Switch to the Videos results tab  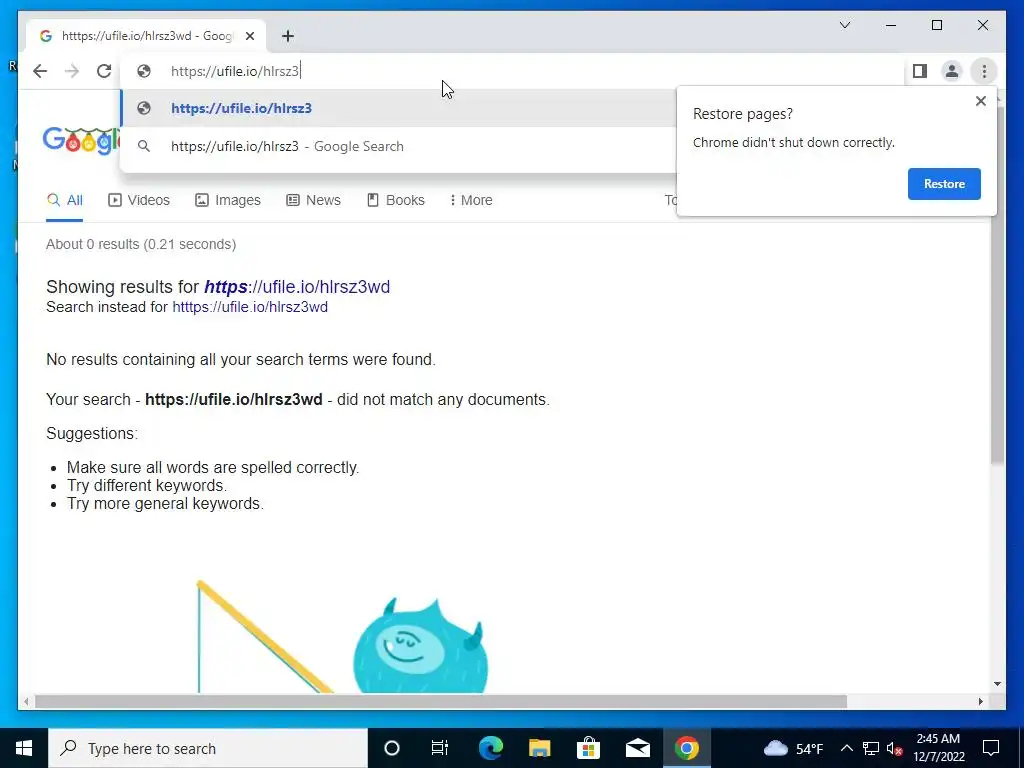(x=138, y=200)
